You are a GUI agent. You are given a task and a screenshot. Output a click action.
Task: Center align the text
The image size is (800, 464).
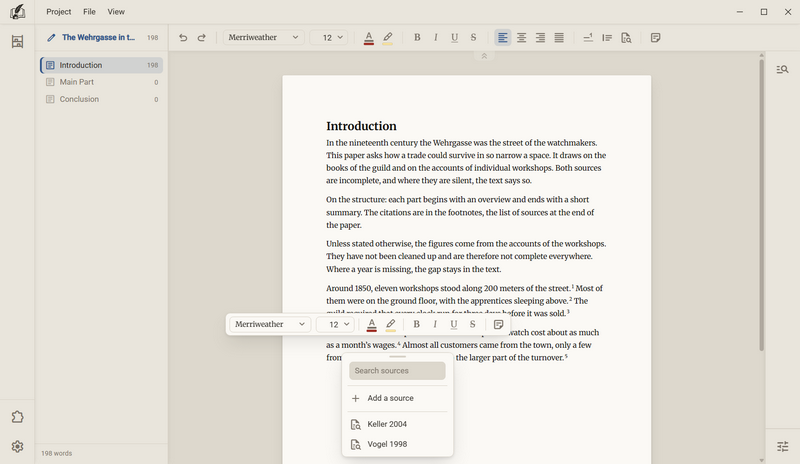point(521,38)
